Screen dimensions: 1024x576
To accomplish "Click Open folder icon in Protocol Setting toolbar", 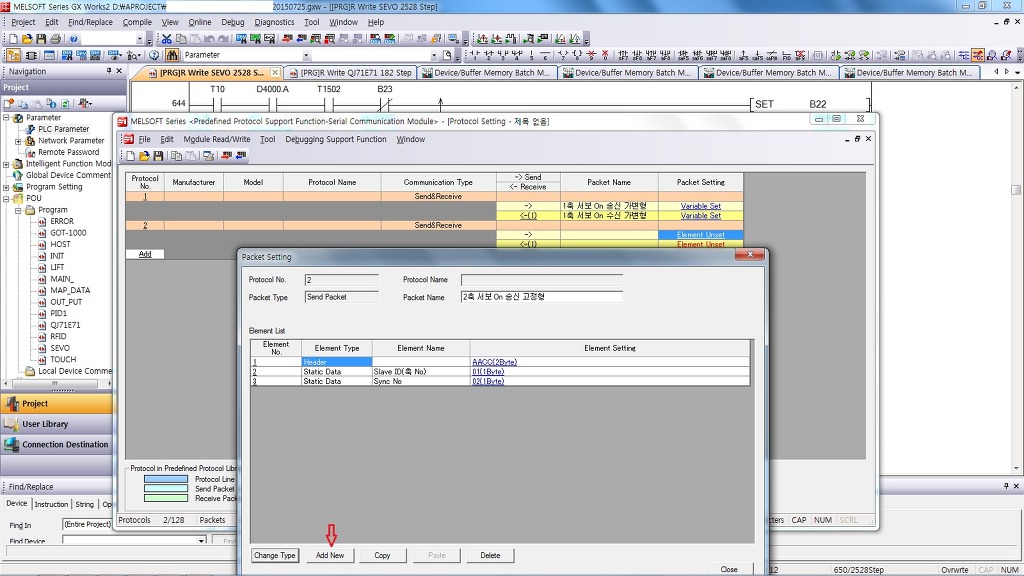I will (x=144, y=156).
